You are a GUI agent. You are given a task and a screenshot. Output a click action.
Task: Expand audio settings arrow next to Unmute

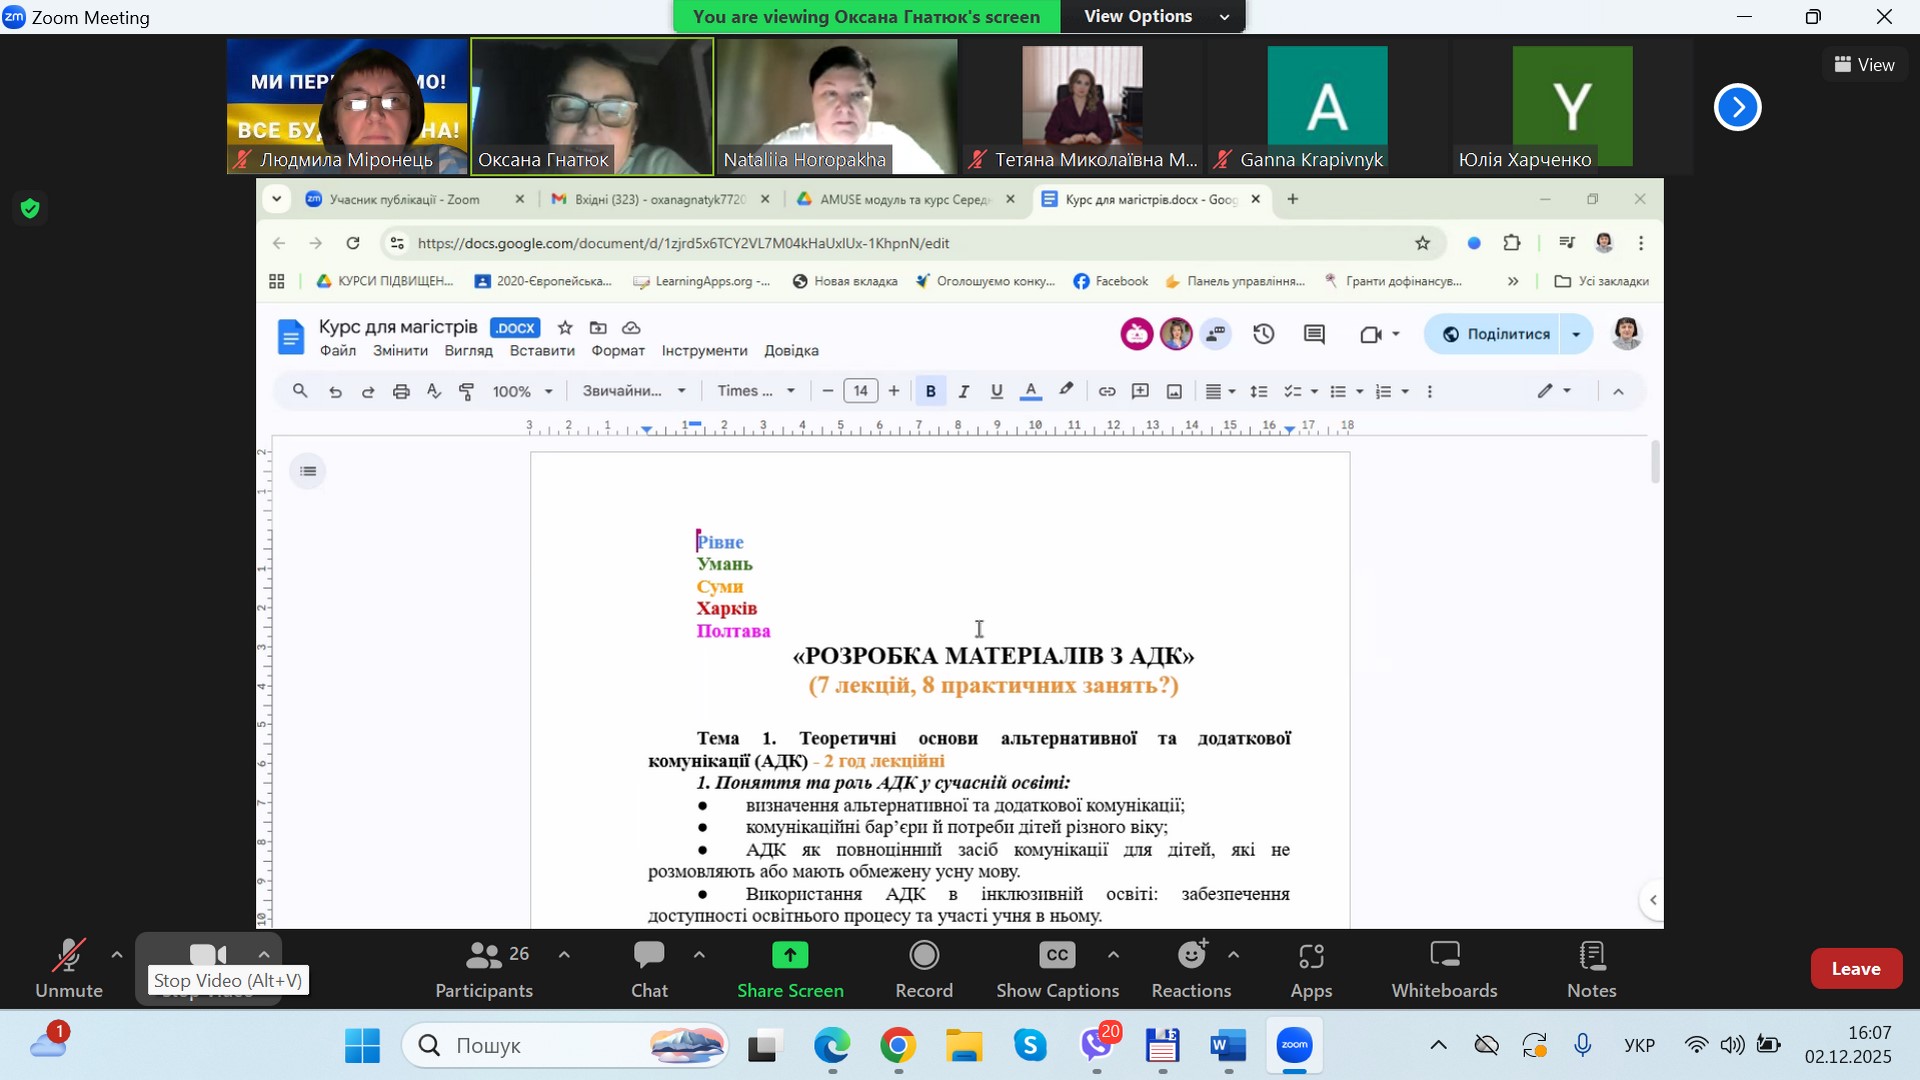pyautogui.click(x=117, y=955)
